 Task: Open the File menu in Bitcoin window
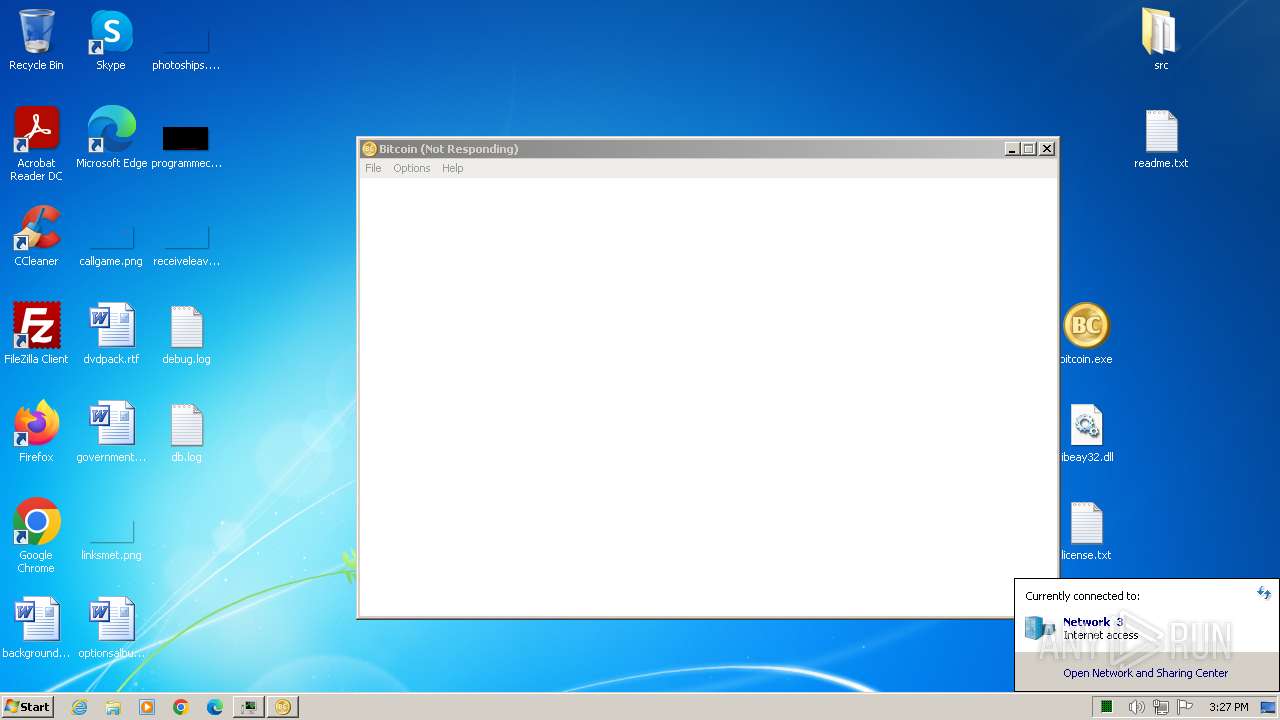373,168
